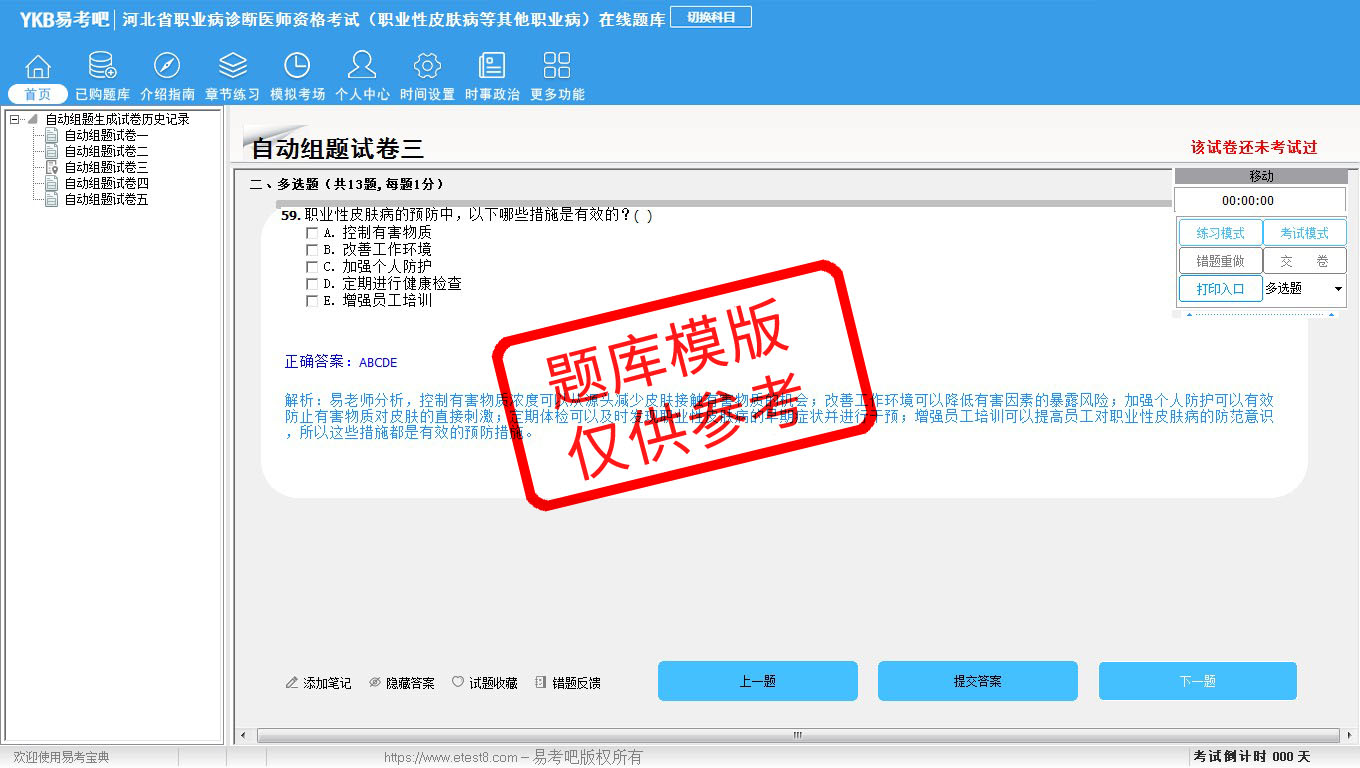The height and width of the screenshot is (768, 1360).
Task: Open the 个人中心 menu label
Action: coord(362,94)
